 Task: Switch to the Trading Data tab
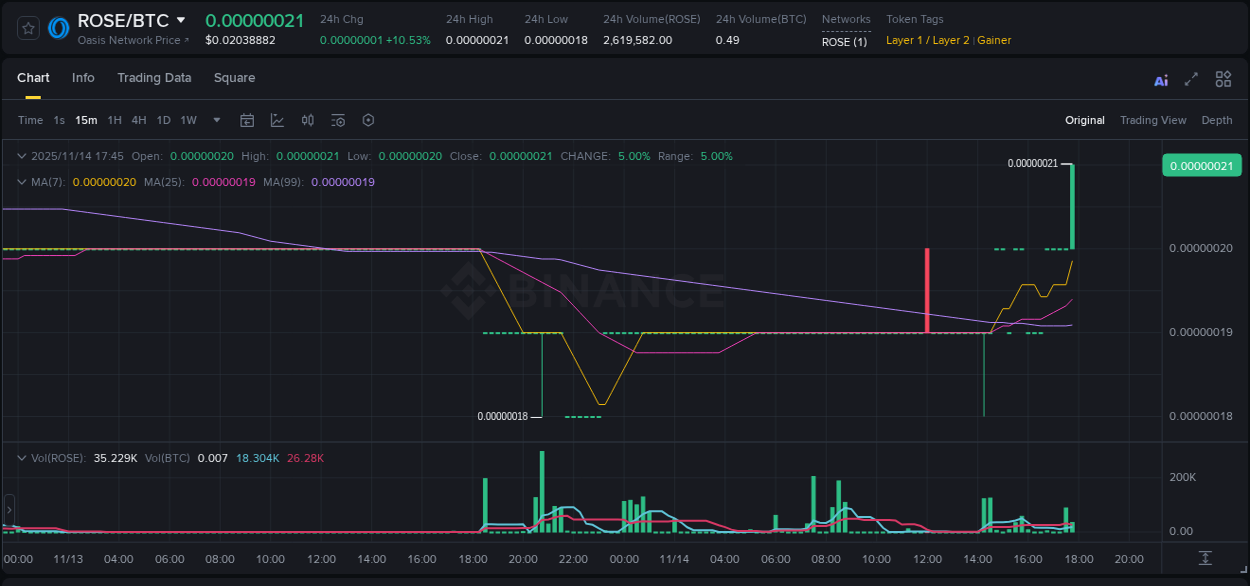coord(154,78)
